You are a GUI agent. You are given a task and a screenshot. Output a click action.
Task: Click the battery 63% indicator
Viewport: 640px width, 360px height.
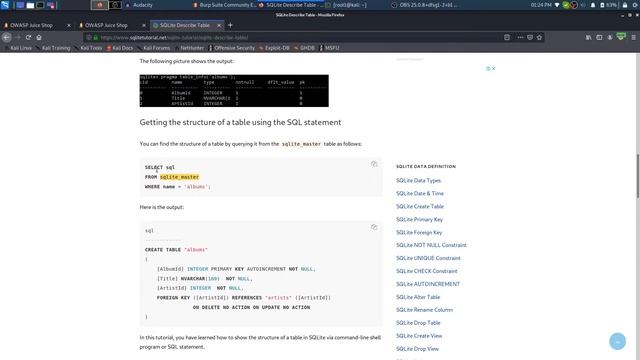609,5
